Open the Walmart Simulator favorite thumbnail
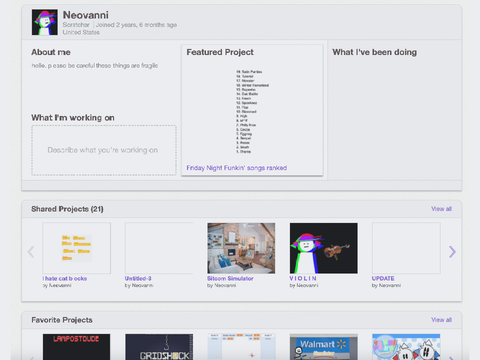 point(324,347)
